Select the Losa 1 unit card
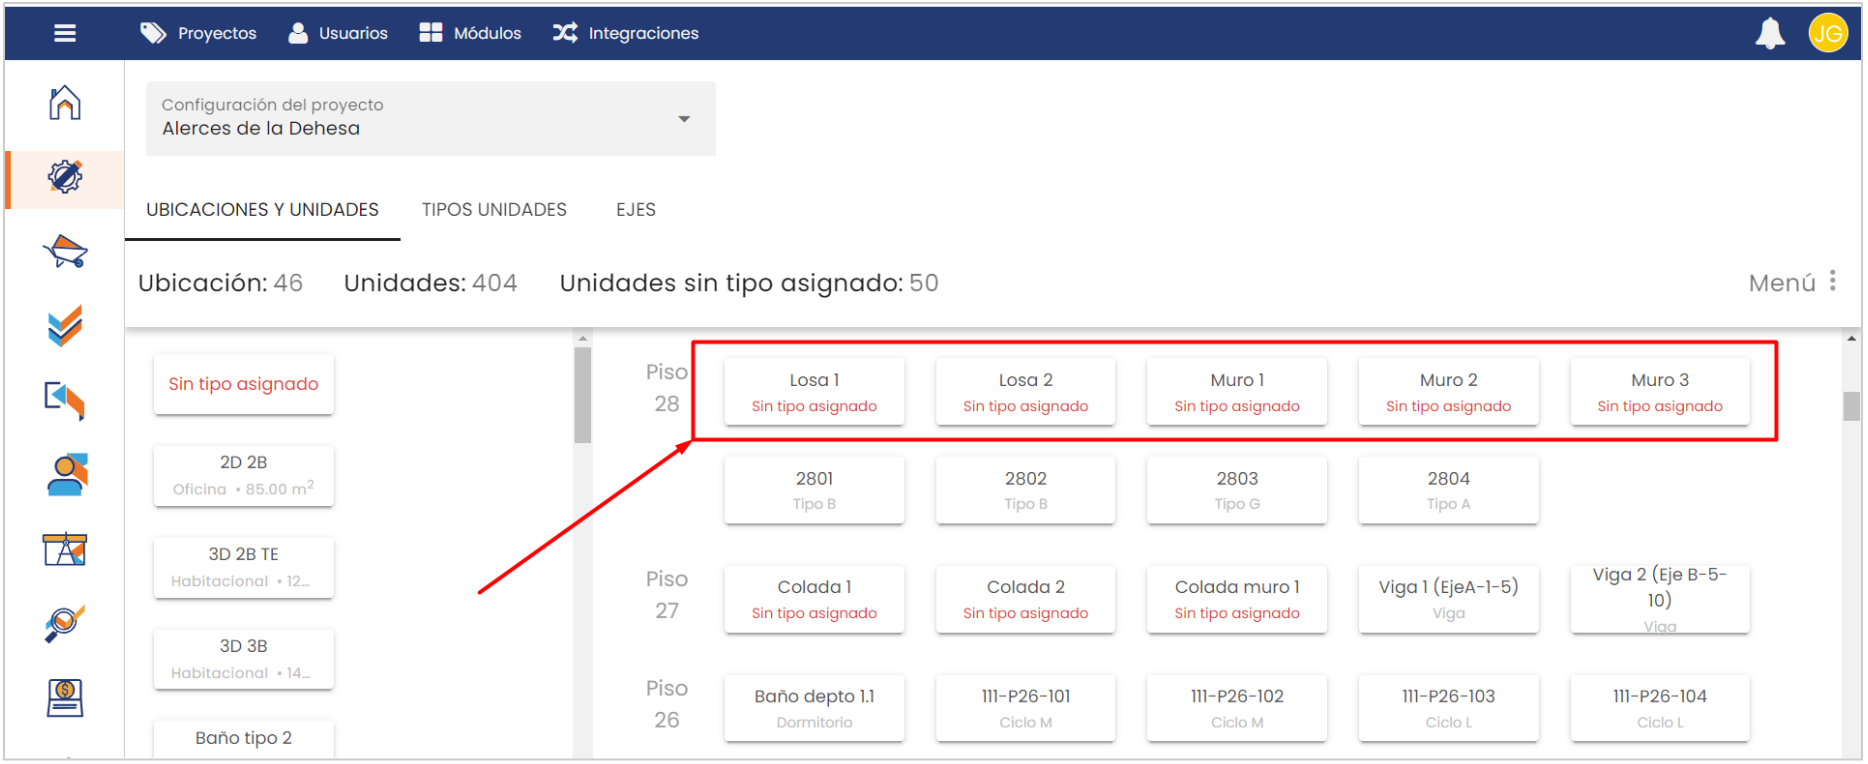This screenshot has width=1868, height=764. point(814,391)
